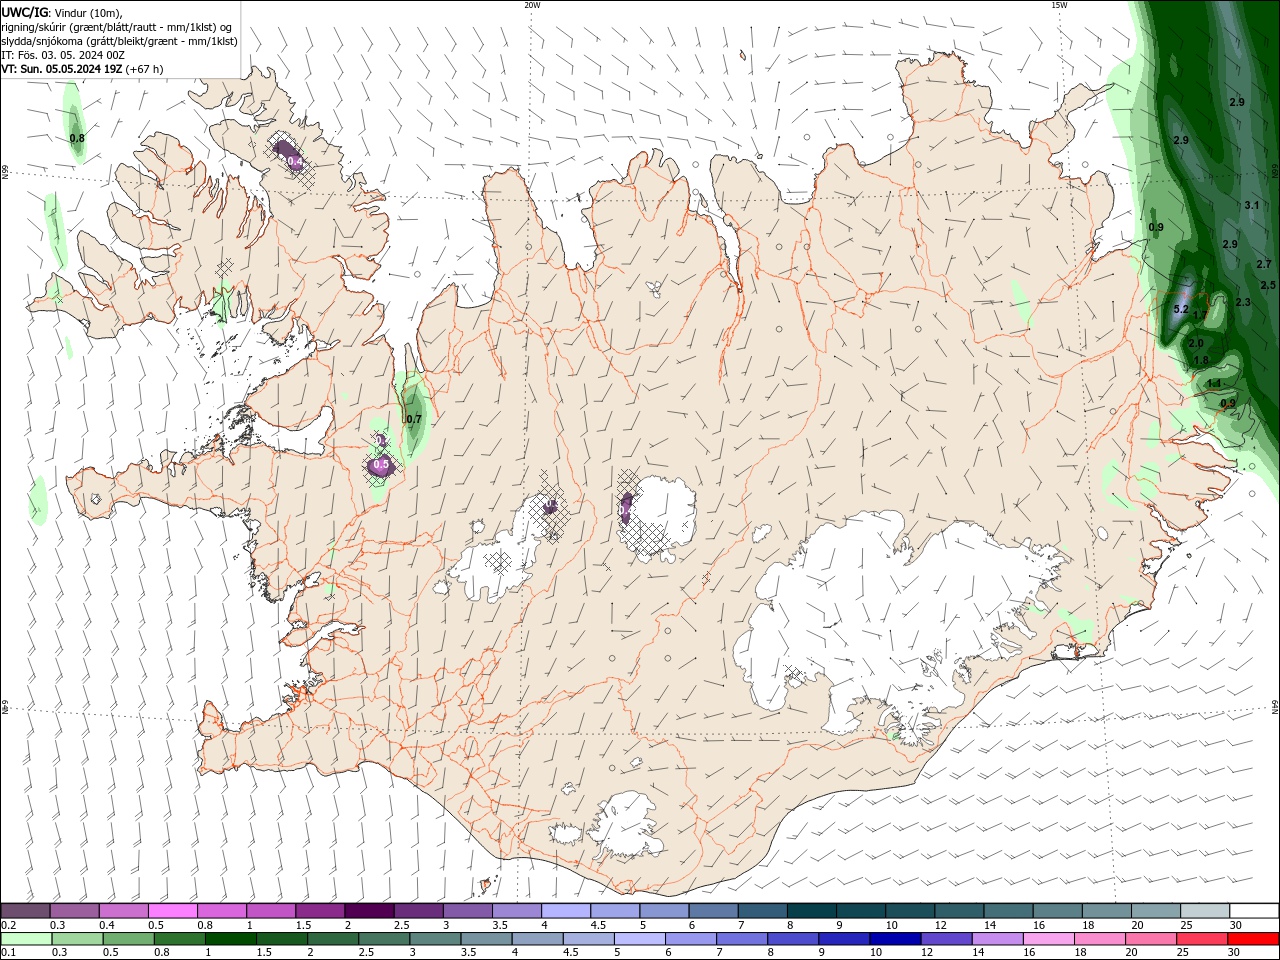Pick the bright pink upper legend swatch labeled 0.5
The height and width of the screenshot is (960, 1280).
click(x=173, y=911)
